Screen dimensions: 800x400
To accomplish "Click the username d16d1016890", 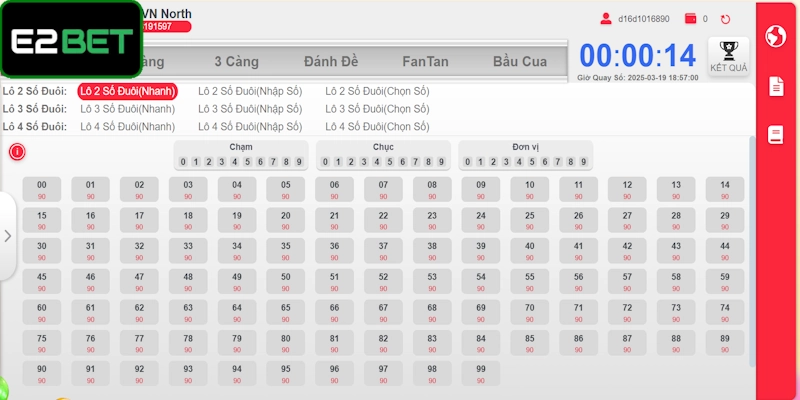I will point(644,19).
